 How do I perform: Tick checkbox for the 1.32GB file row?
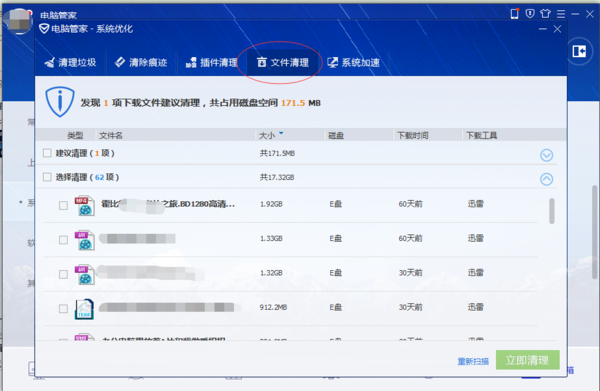tap(64, 274)
